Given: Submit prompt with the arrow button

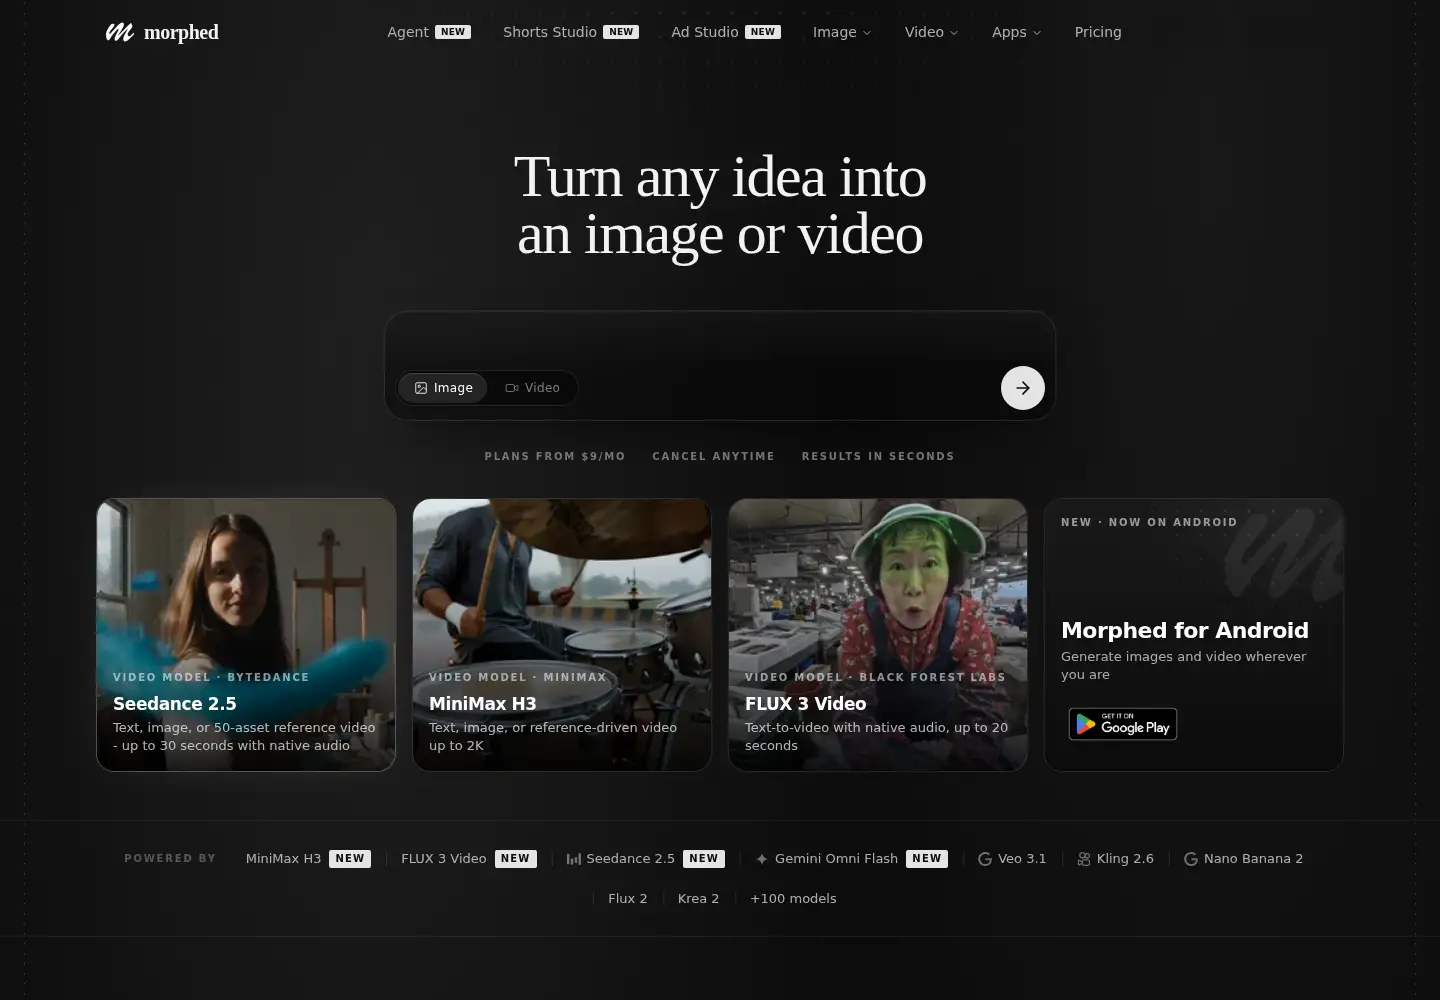Looking at the screenshot, I should [1022, 388].
